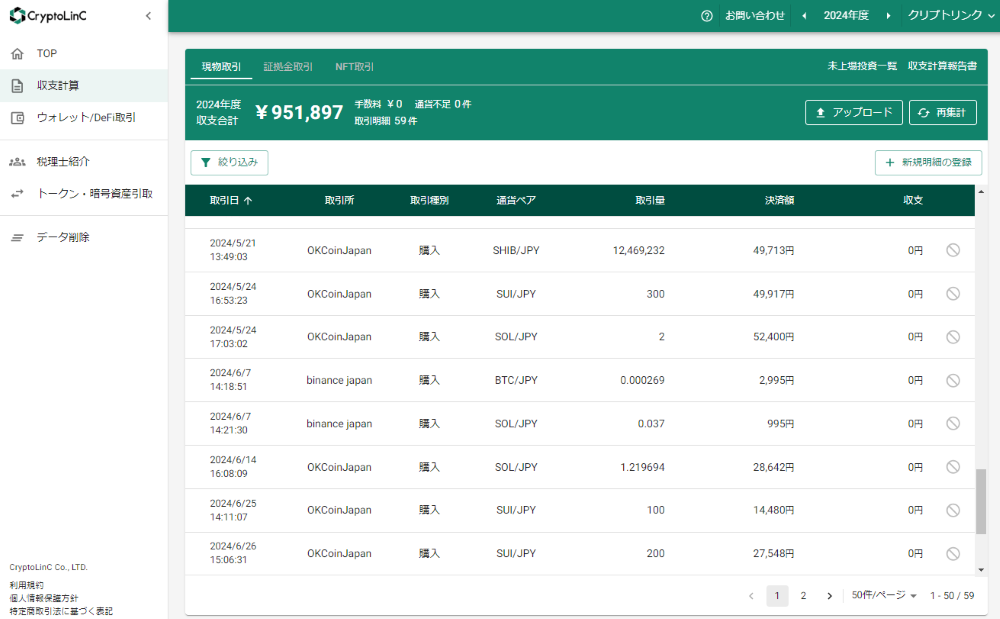The width and height of the screenshot is (1000, 619).
Task: Open the 特定商取引法に基づく表記 link
Action: coord(61,611)
